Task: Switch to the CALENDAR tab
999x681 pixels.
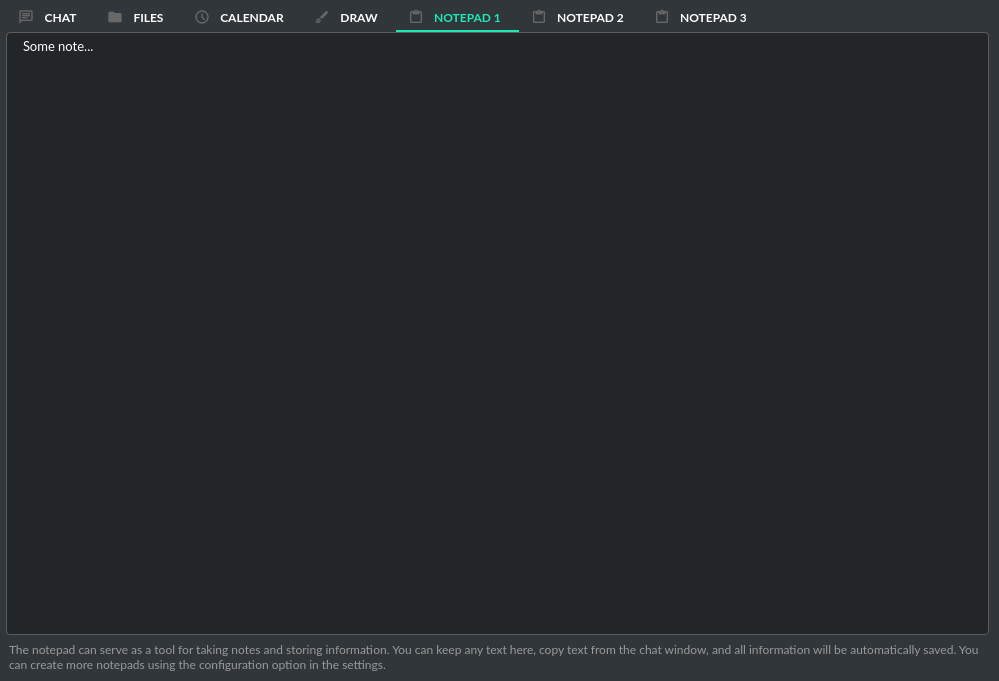Action: 251,17
